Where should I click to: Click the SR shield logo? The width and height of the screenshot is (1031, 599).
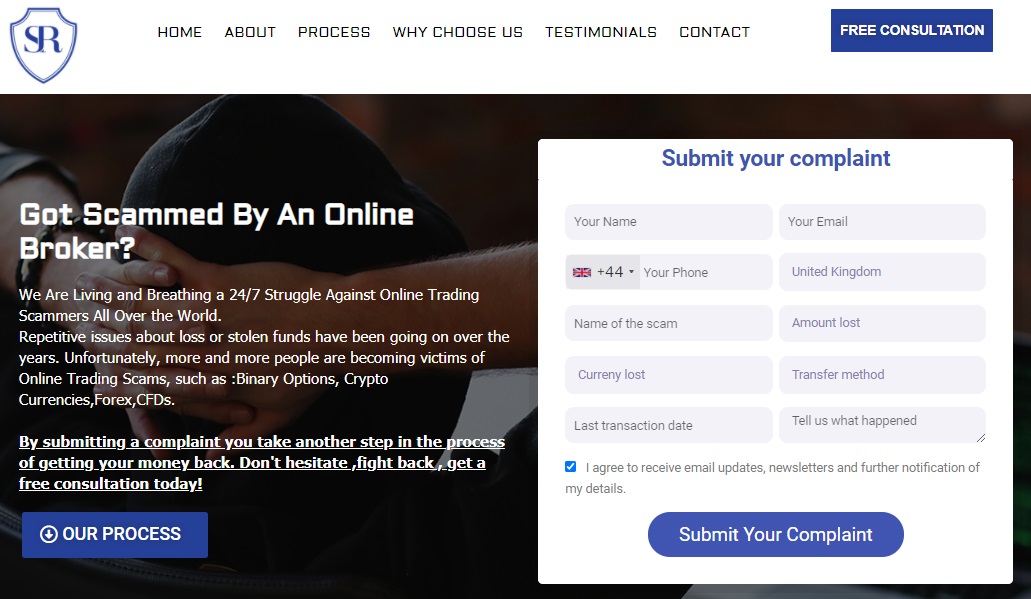click(43, 45)
